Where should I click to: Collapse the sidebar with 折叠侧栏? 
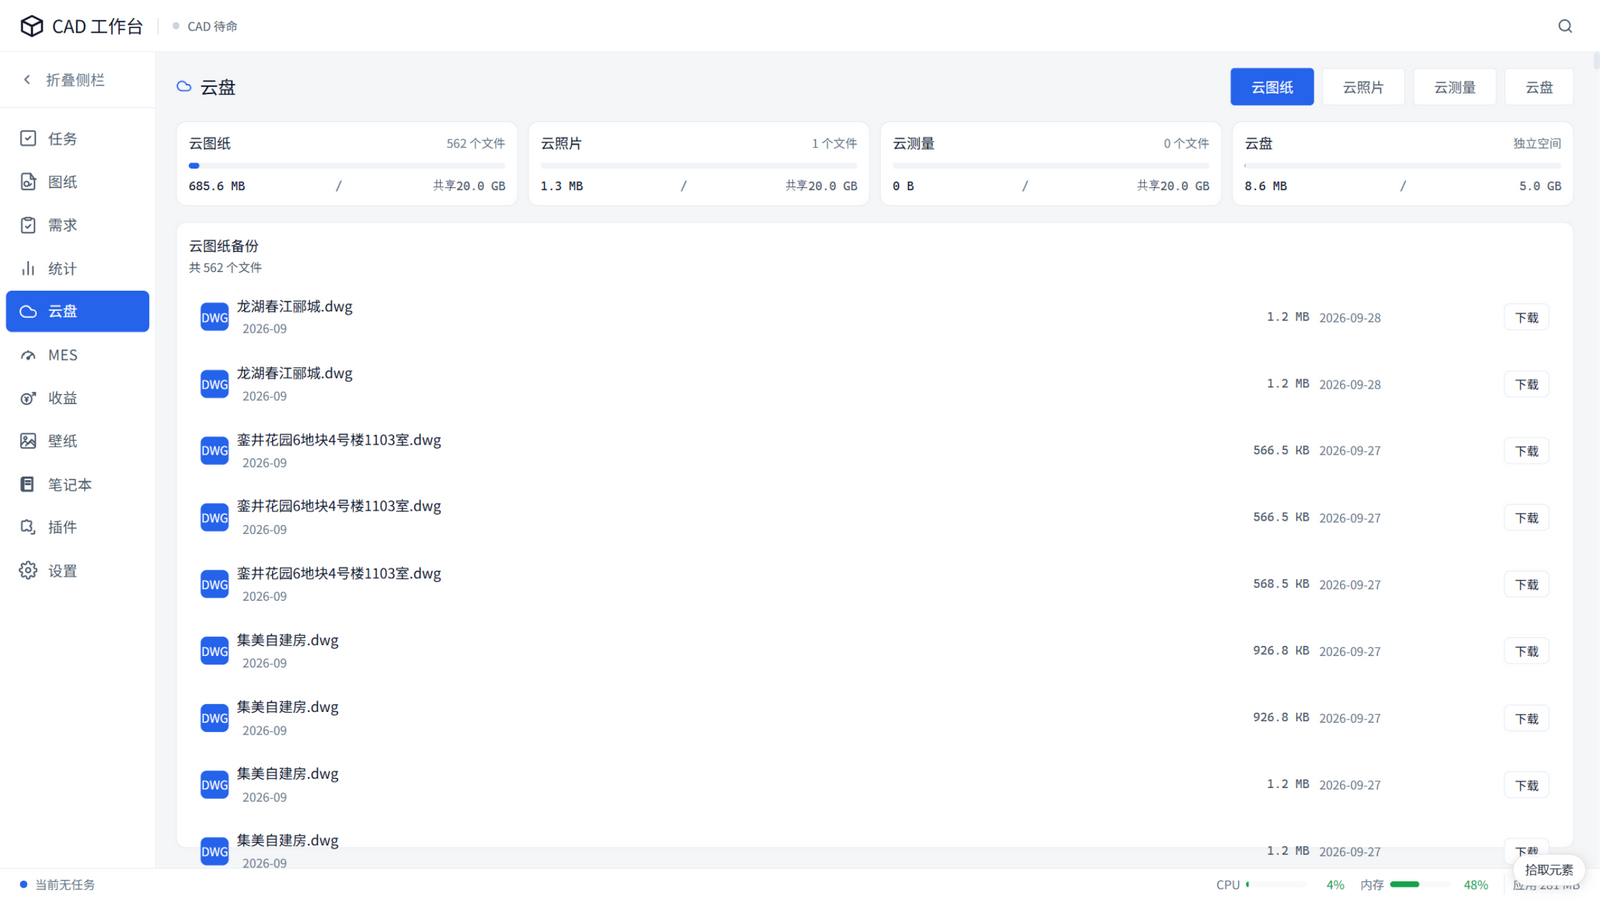click(65, 80)
